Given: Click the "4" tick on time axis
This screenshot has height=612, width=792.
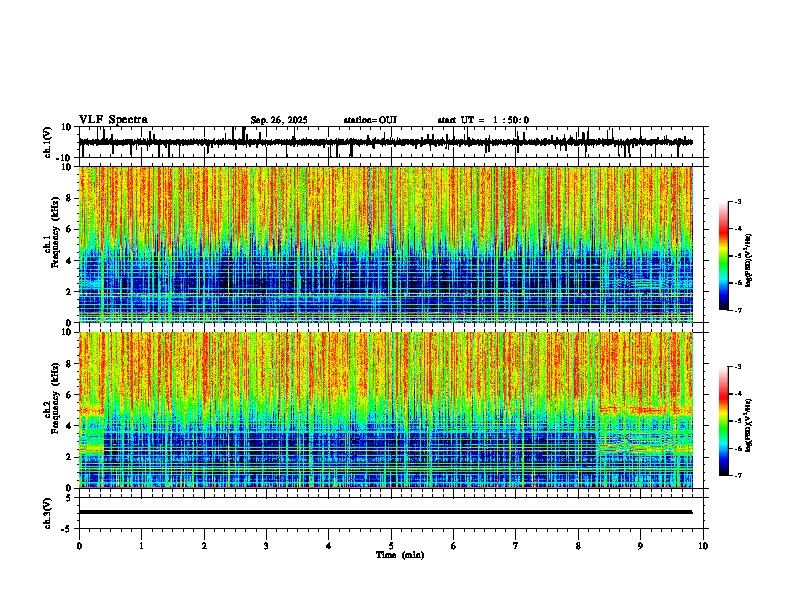Looking at the screenshot, I should coord(329,546).
